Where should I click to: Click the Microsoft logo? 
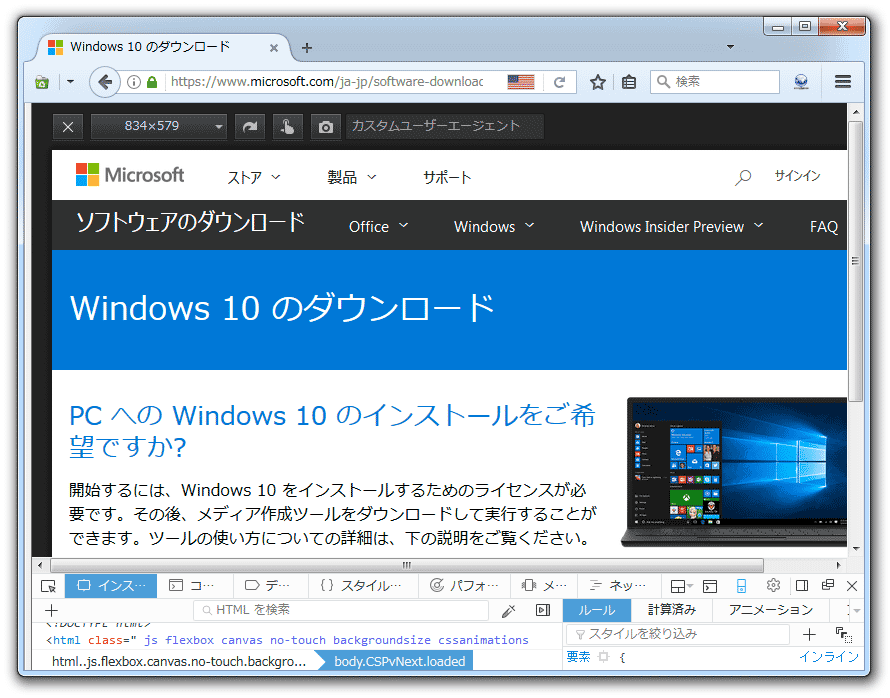coord(130,175)
